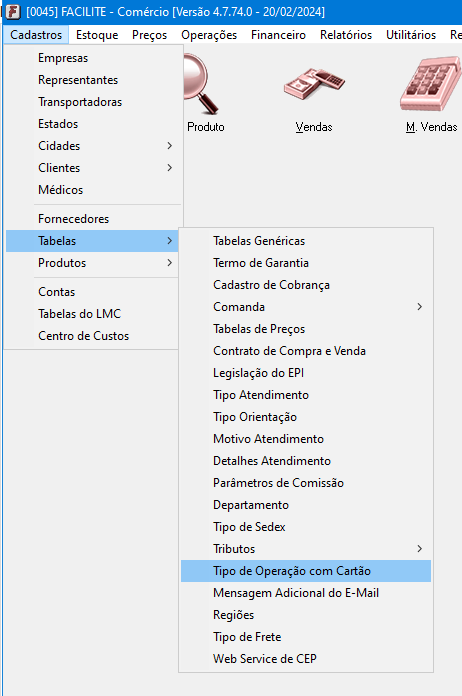Screen dimensions: 462x696
Task: Launch M. Vendas calculator icon
Action: tap(430, 83)
